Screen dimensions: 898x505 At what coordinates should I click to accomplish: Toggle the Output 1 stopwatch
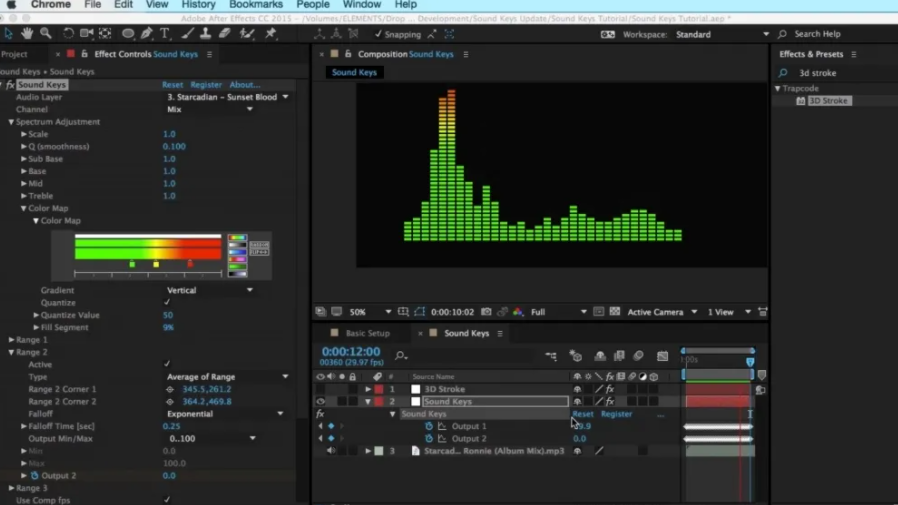click(429, 426)
